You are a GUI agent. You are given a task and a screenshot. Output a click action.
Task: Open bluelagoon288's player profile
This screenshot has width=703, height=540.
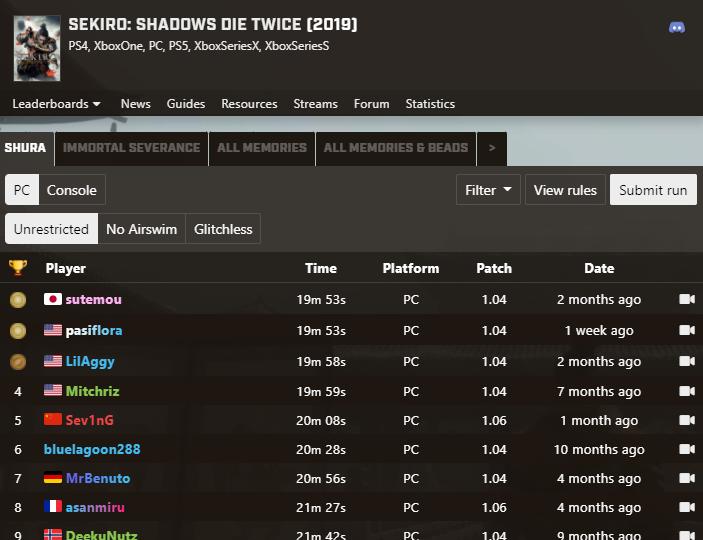[92, 449]
